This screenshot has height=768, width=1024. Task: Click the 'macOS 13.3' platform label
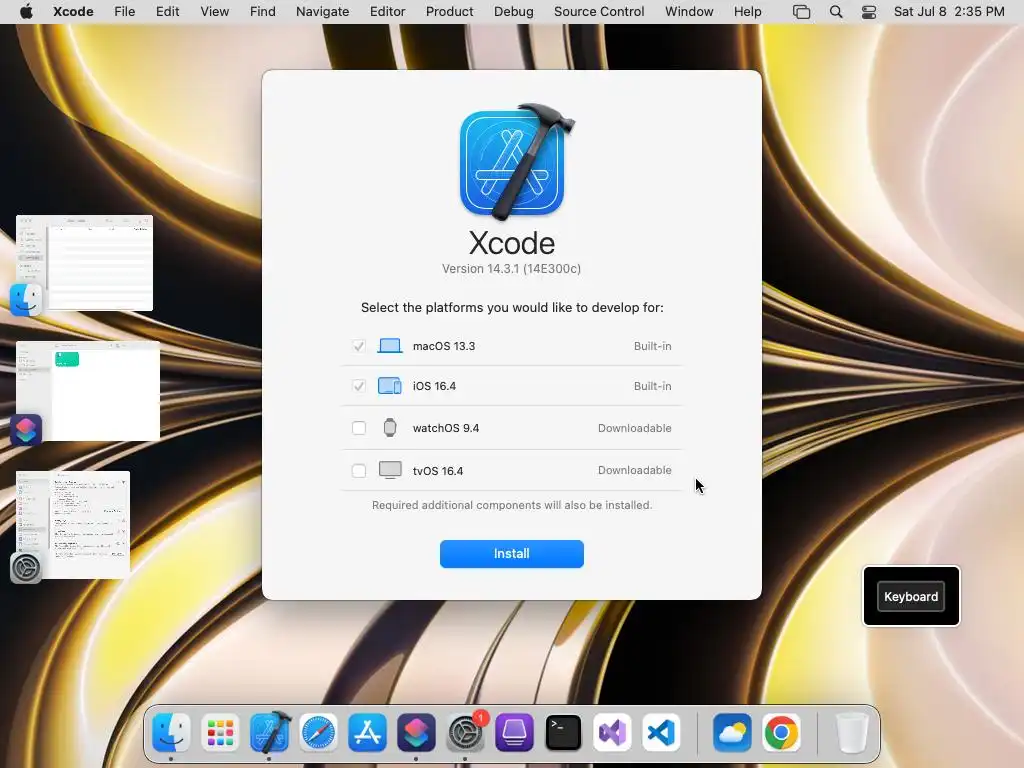coord(443,346)
